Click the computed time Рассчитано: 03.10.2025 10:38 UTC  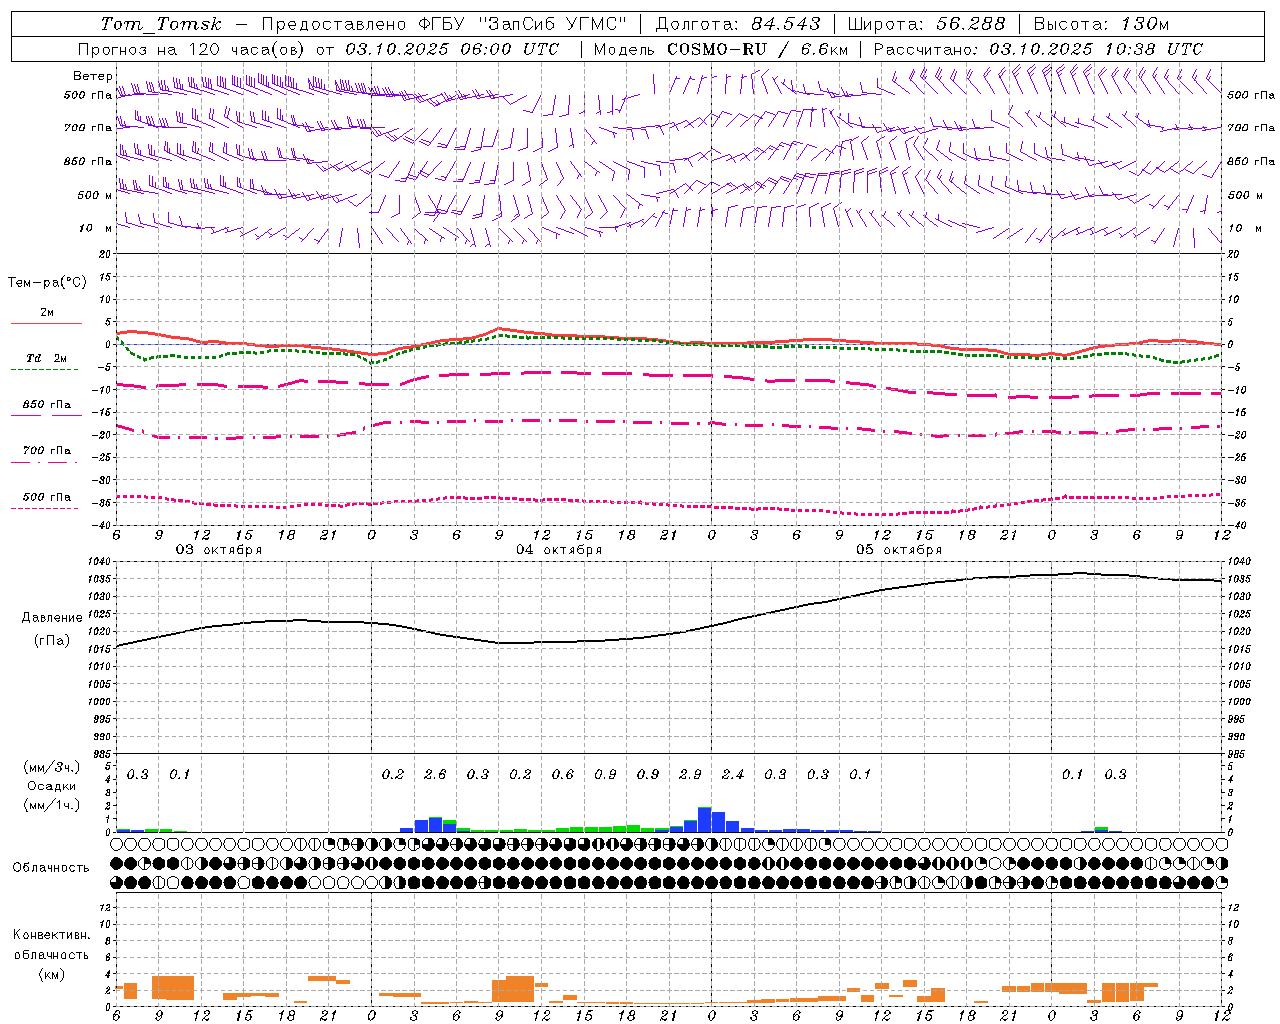pyautogui.click(x=1038, y=49)
